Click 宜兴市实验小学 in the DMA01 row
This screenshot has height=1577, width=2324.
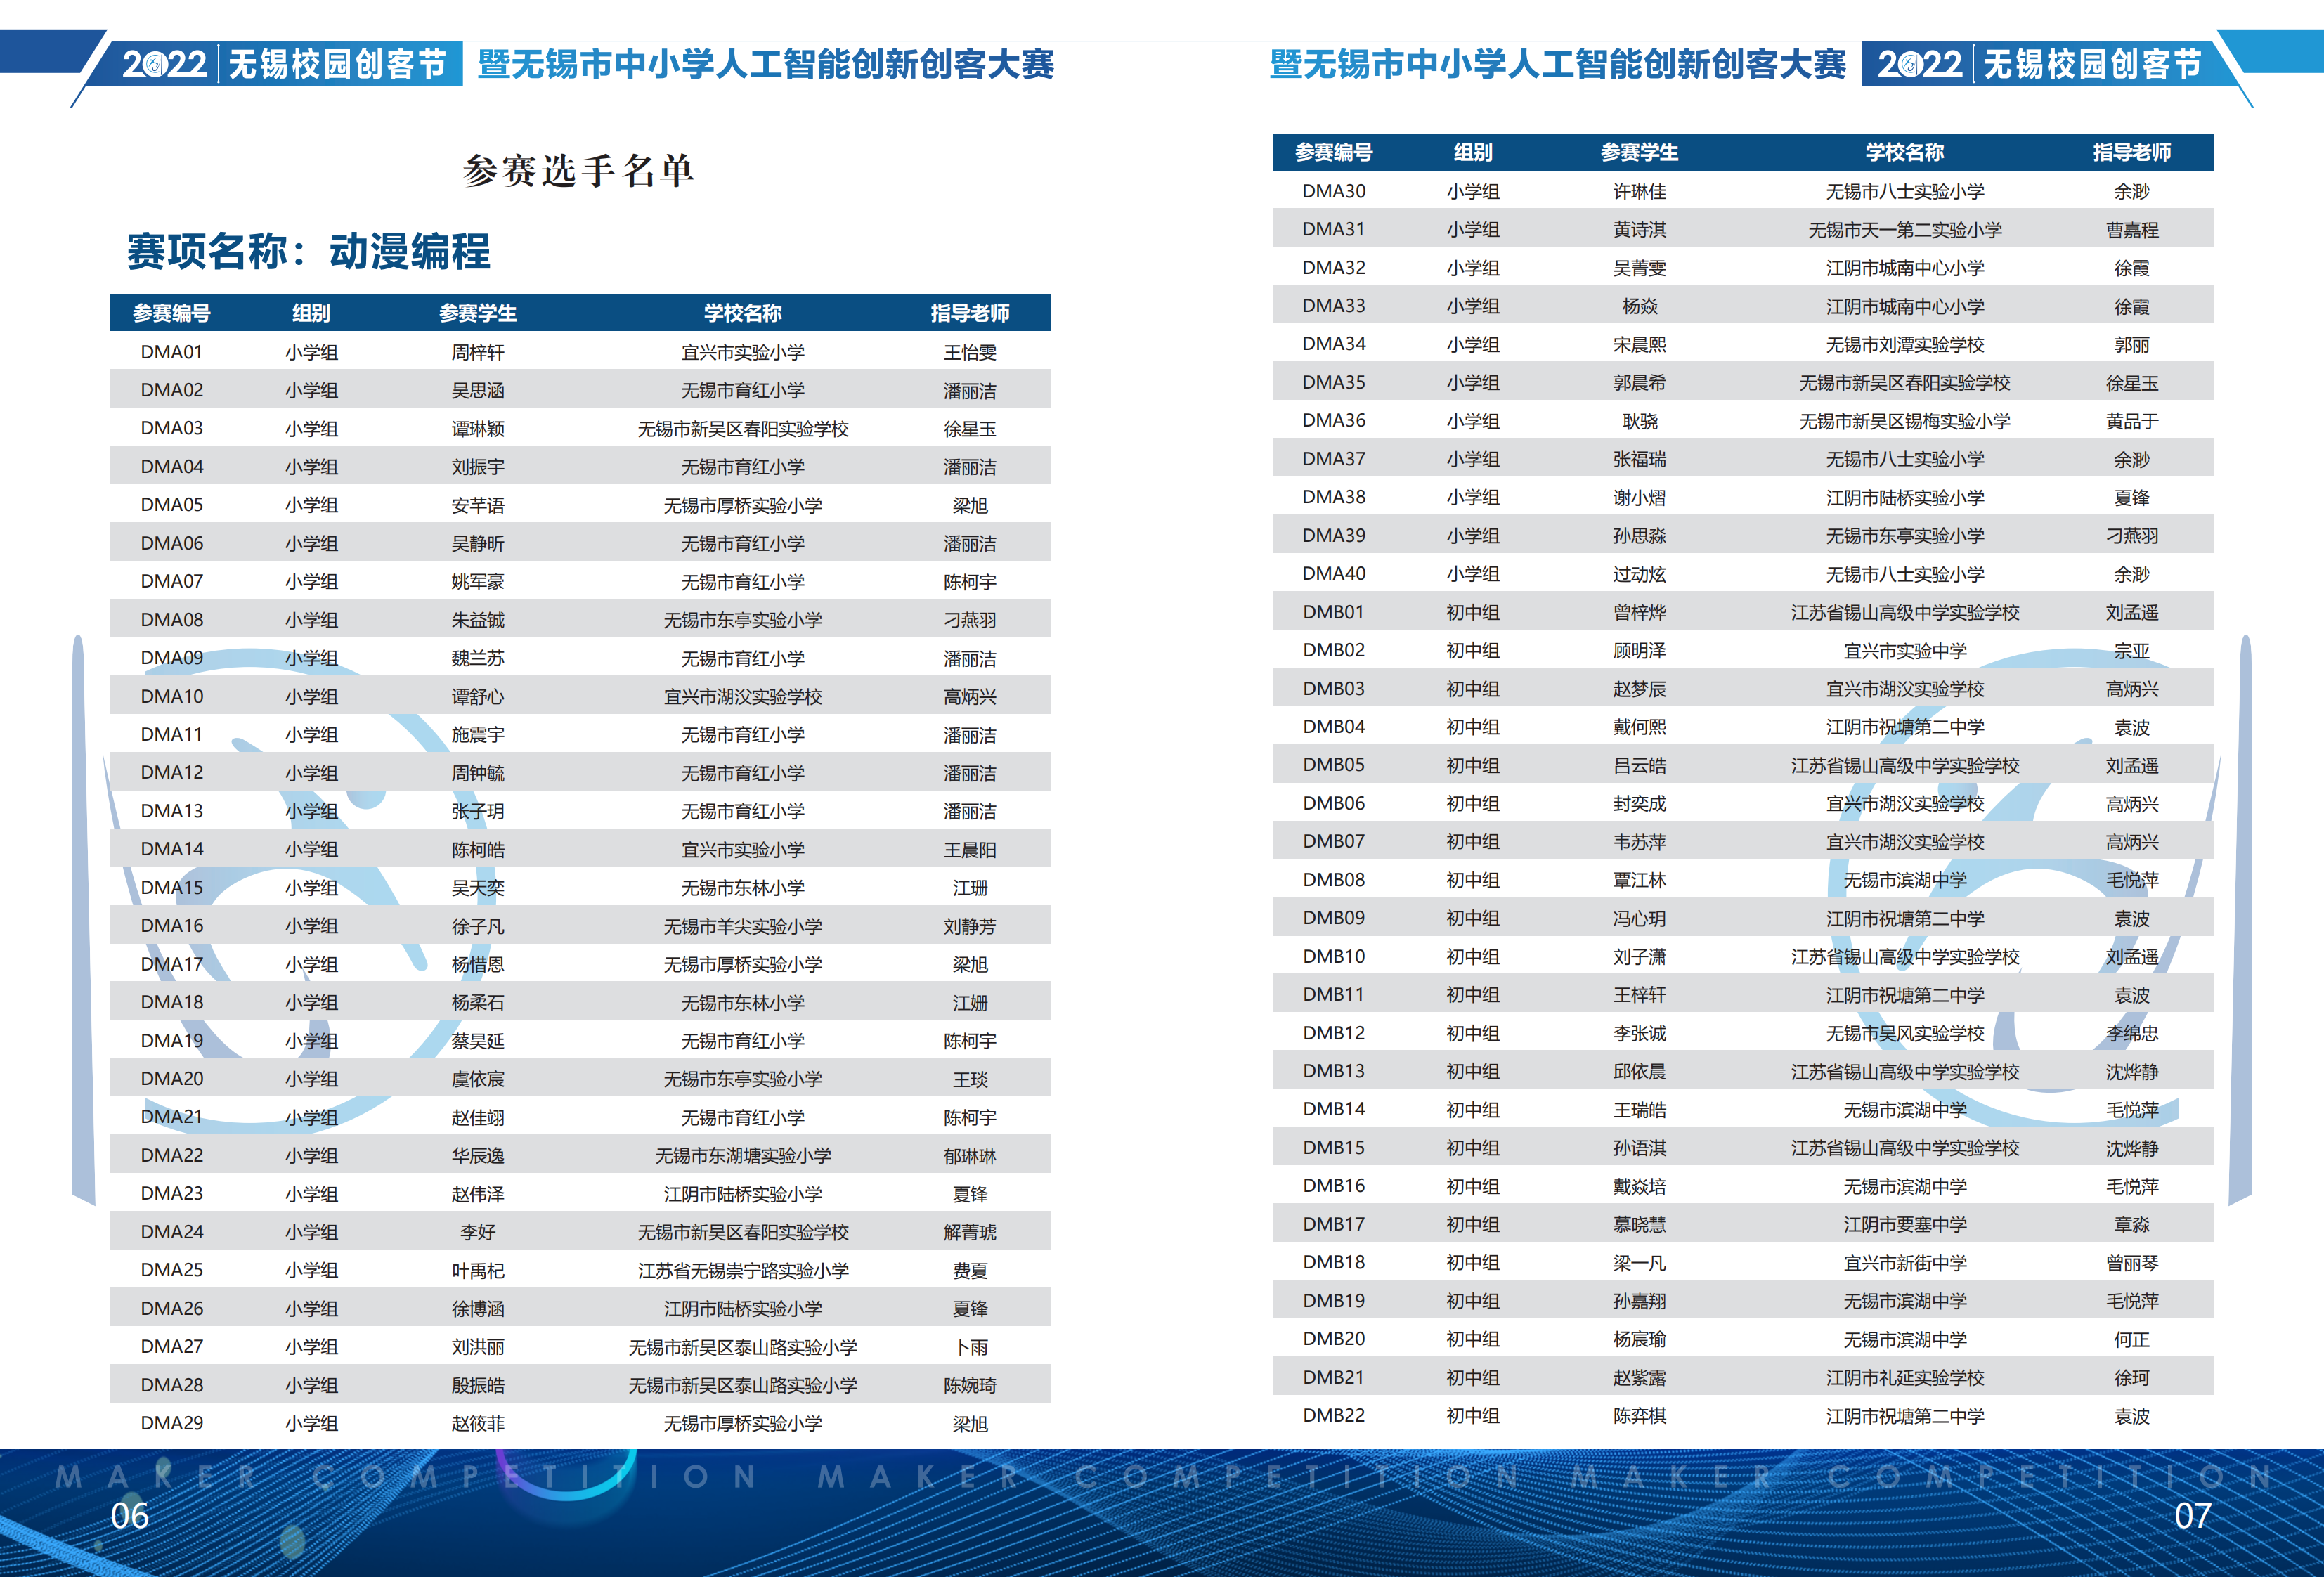coord(743,352)
